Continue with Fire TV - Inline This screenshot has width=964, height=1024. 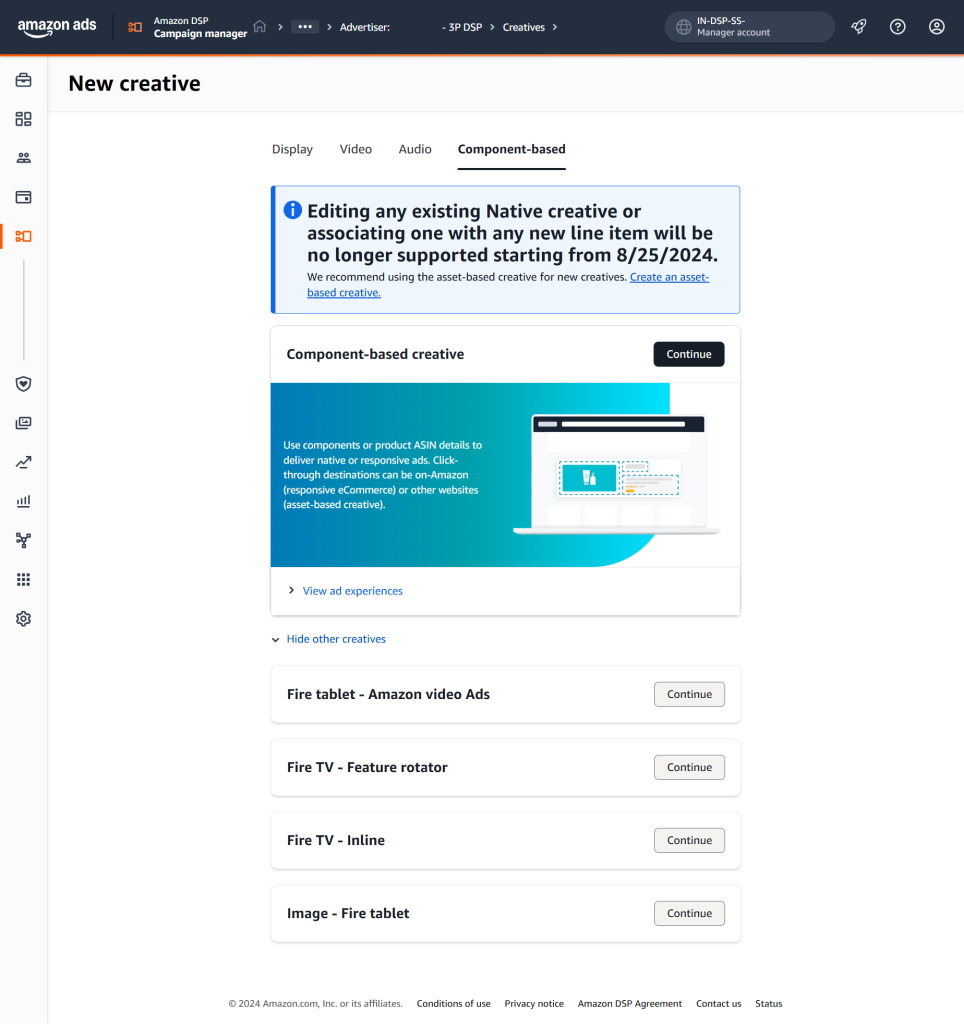[x=689, y=840]
